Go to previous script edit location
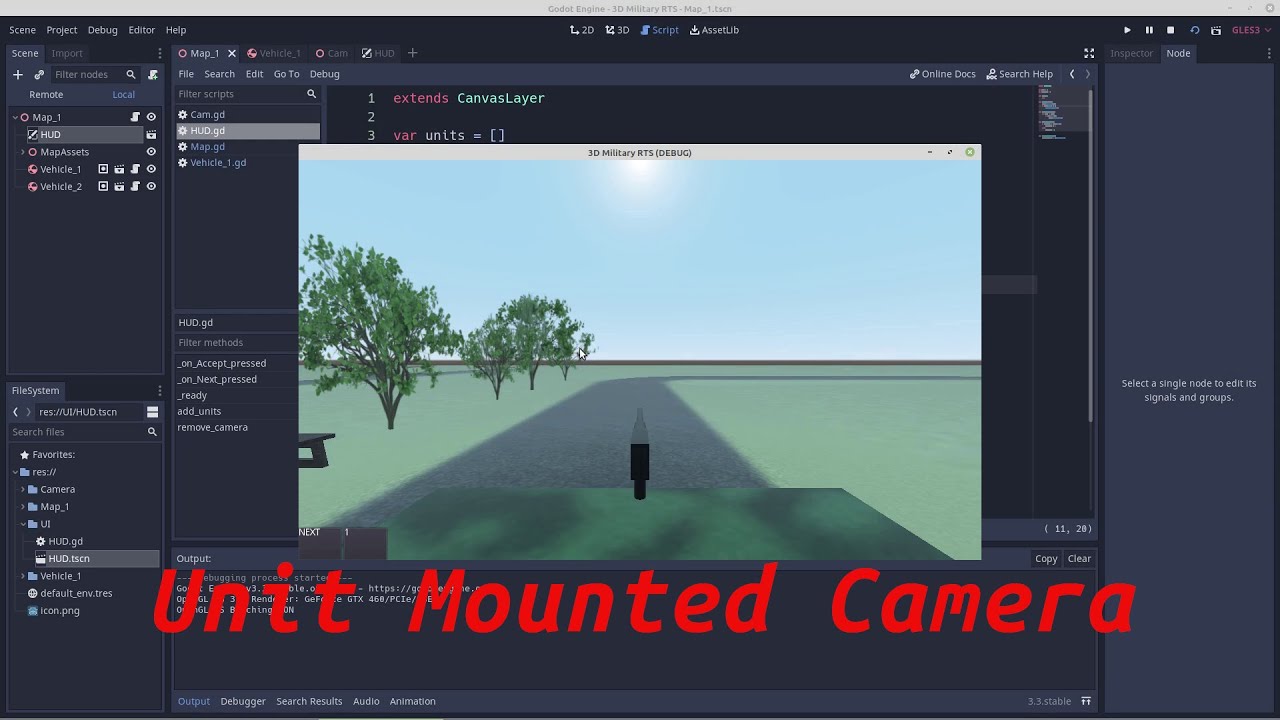 point(1072,74)
